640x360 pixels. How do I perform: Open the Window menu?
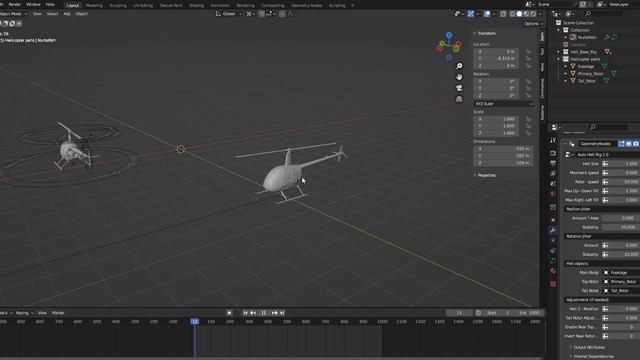pyautogui.click(x=33, y=4)
